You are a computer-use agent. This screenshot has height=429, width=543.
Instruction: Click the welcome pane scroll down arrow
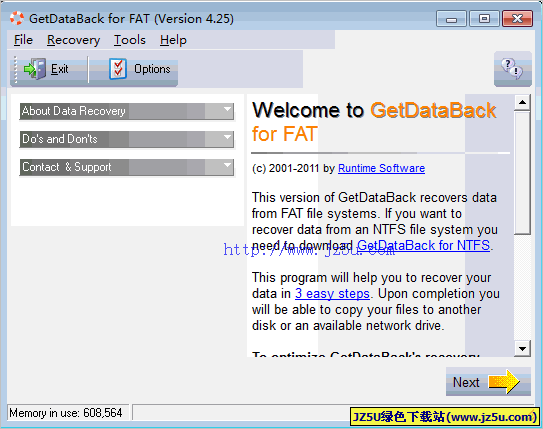click(522, 348)
